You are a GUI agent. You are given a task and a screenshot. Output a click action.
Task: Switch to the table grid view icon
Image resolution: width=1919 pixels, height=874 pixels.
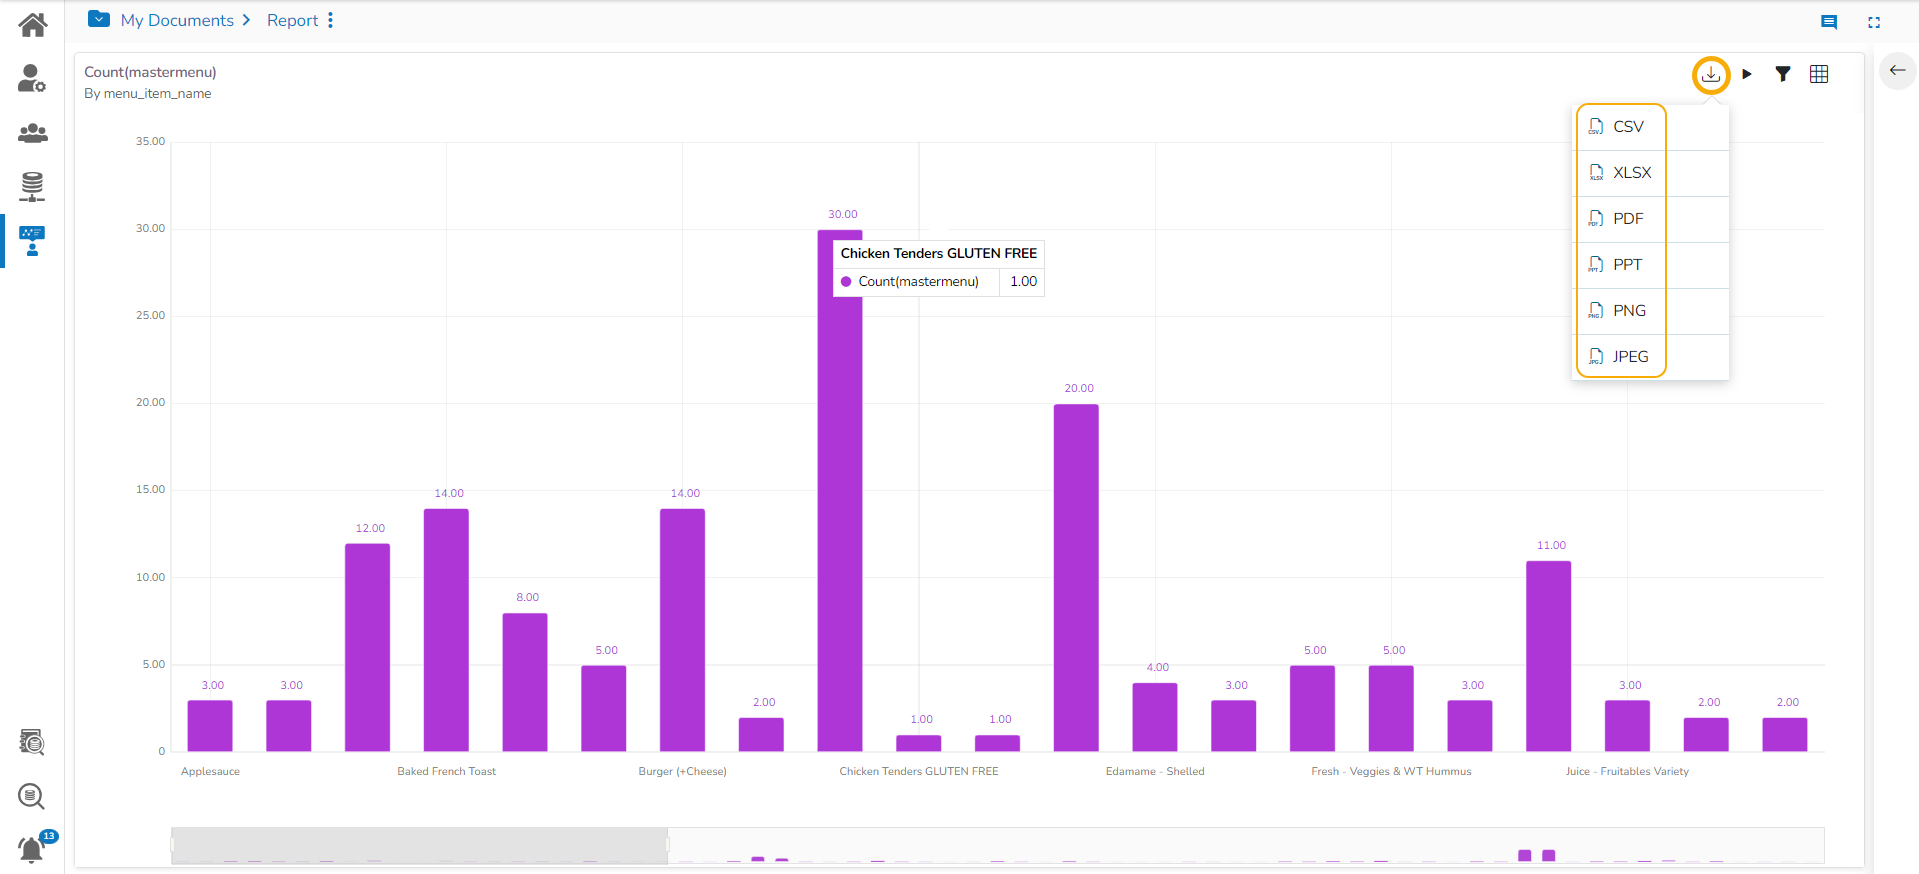1819,74
